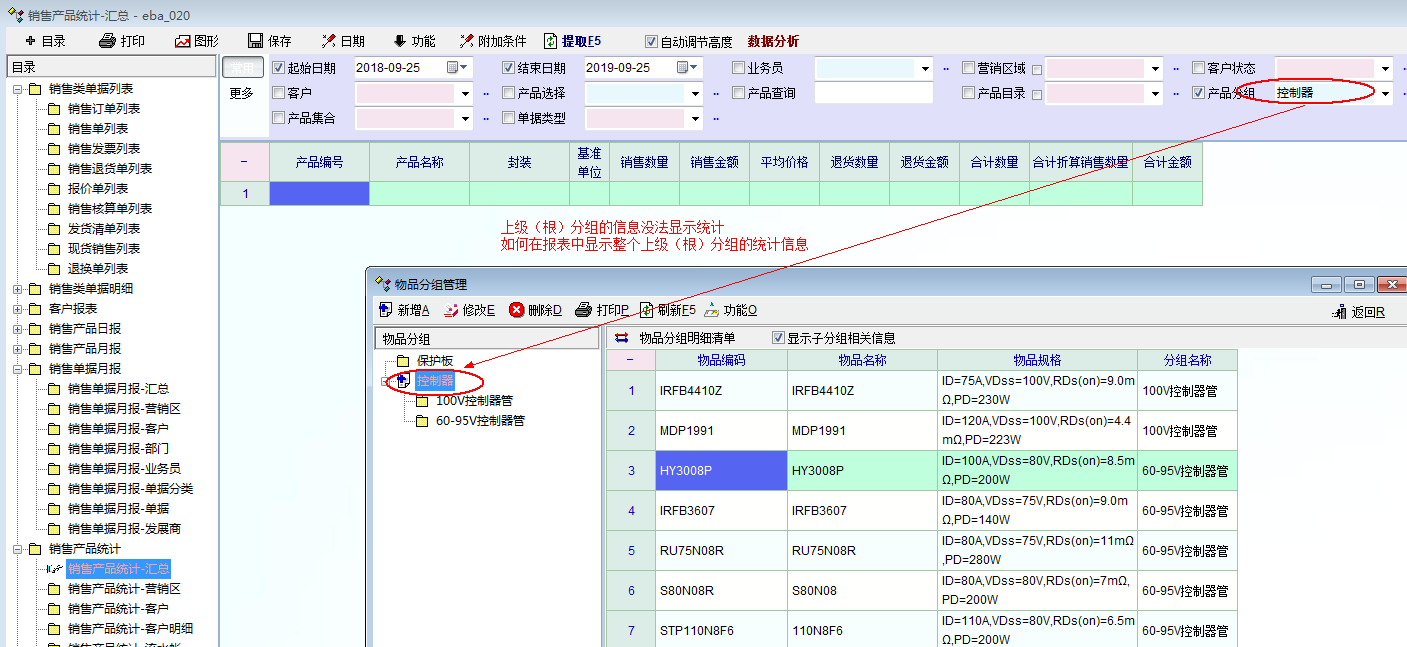
Task: Open the 产品分组 dropdown arrow
Action: tap(1385, 94)
